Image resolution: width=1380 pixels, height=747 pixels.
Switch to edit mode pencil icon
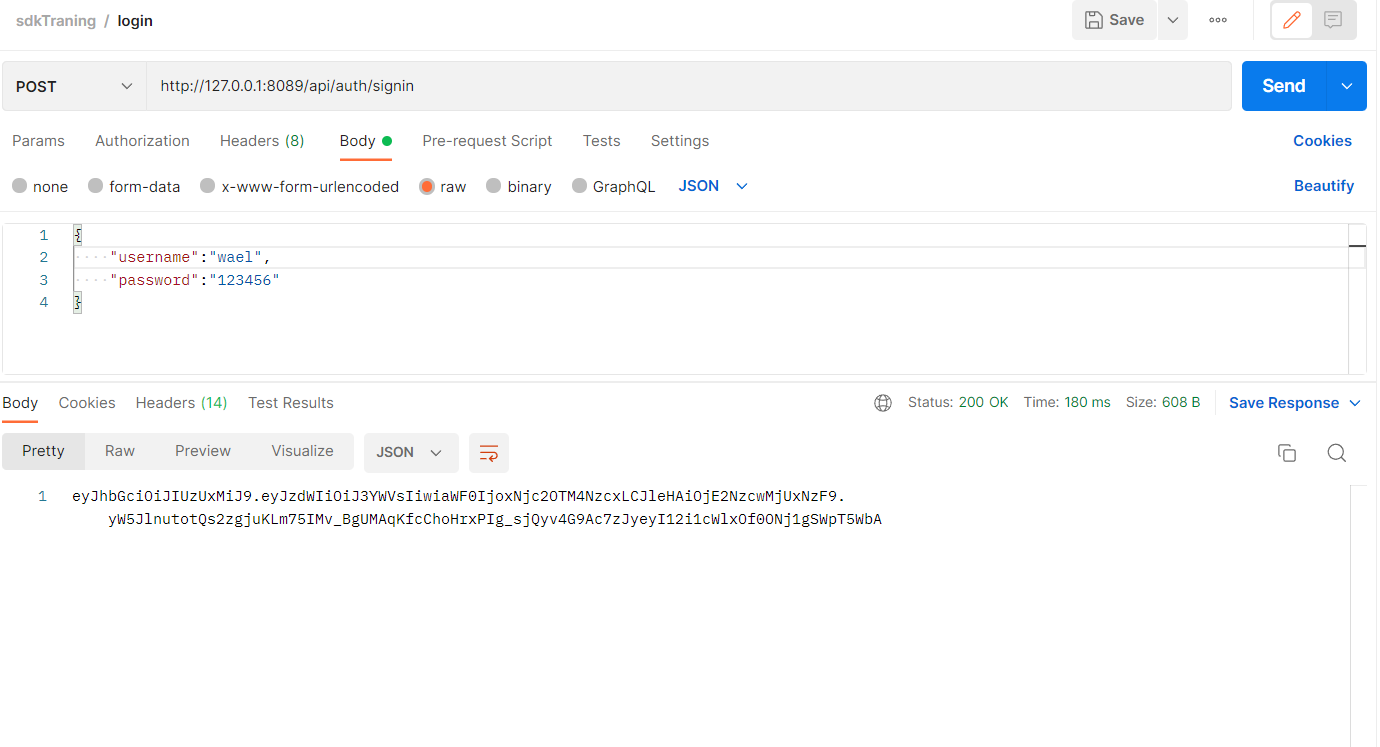[1291, 20]
